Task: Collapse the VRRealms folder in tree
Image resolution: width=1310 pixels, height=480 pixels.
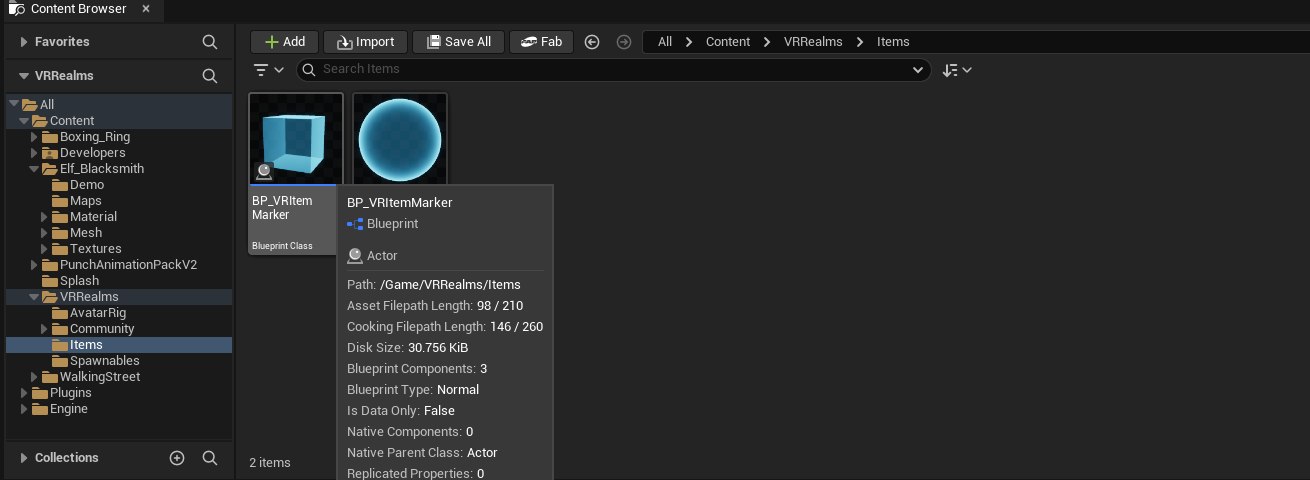Action: click(34, 297)
